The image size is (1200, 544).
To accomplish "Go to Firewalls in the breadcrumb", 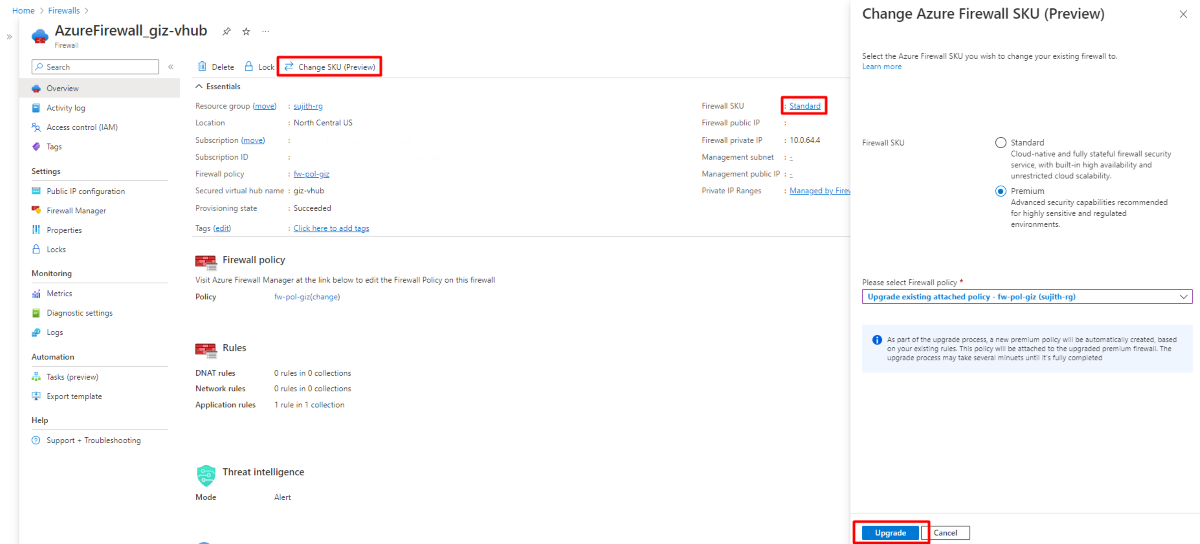I will [x=66, y=10].
